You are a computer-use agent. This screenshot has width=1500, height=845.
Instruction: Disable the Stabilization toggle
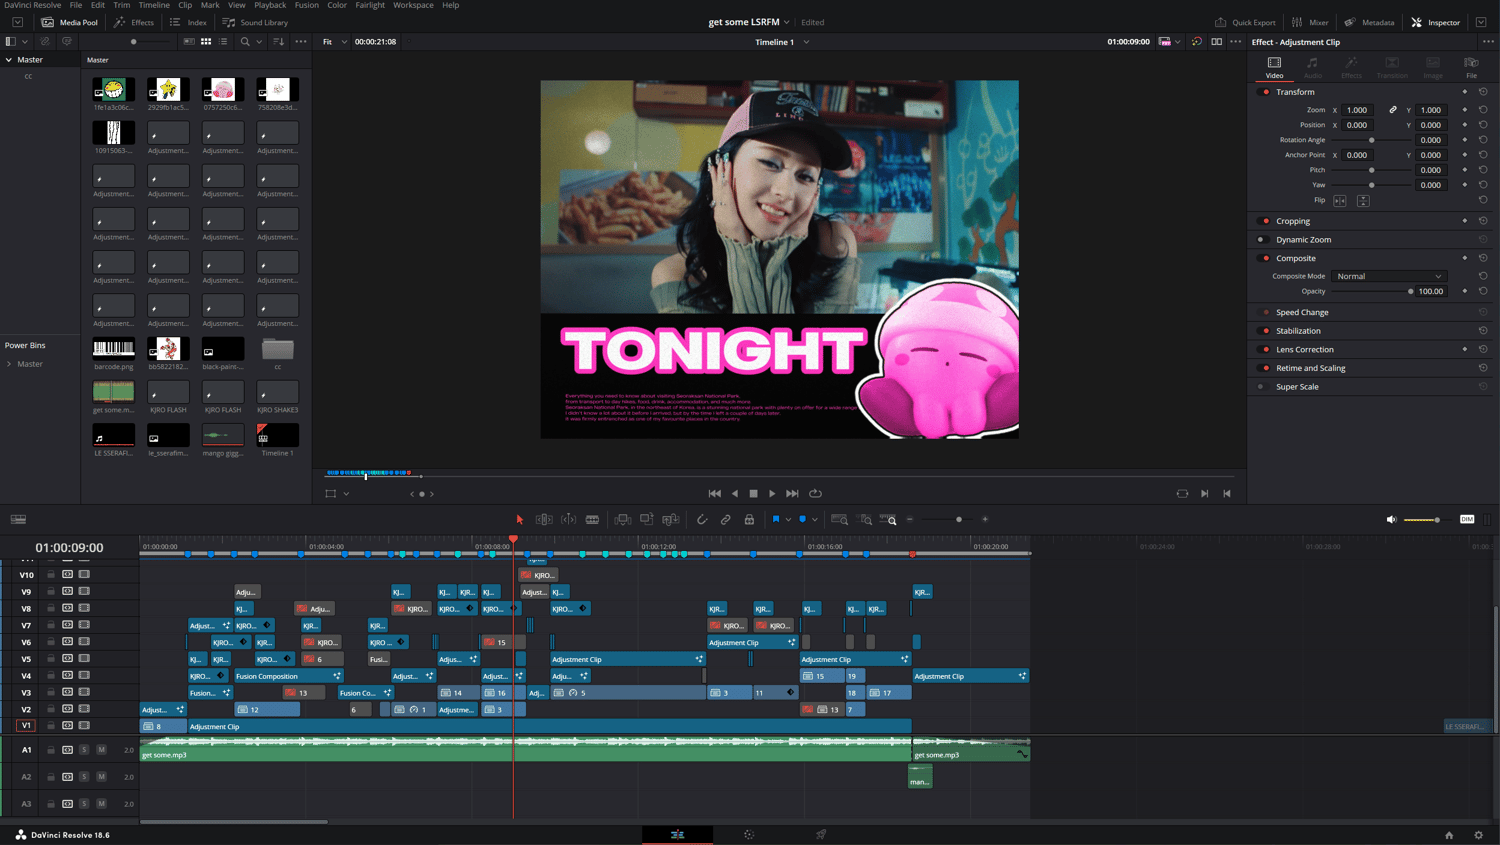tap(1265, 331)
